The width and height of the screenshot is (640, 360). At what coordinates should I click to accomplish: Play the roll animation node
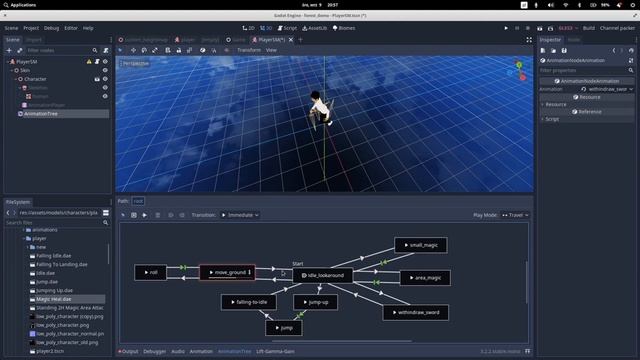point(146,272)
